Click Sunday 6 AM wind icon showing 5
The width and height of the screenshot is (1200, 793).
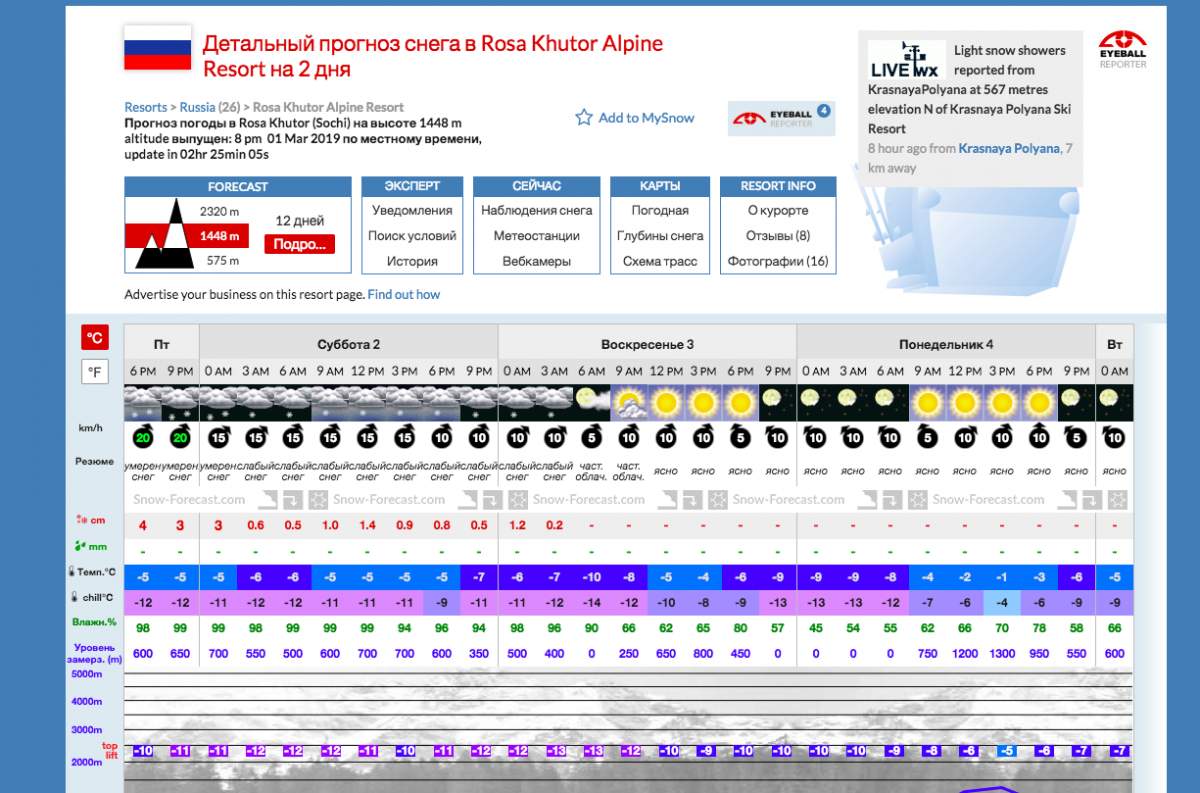point(591,437)
